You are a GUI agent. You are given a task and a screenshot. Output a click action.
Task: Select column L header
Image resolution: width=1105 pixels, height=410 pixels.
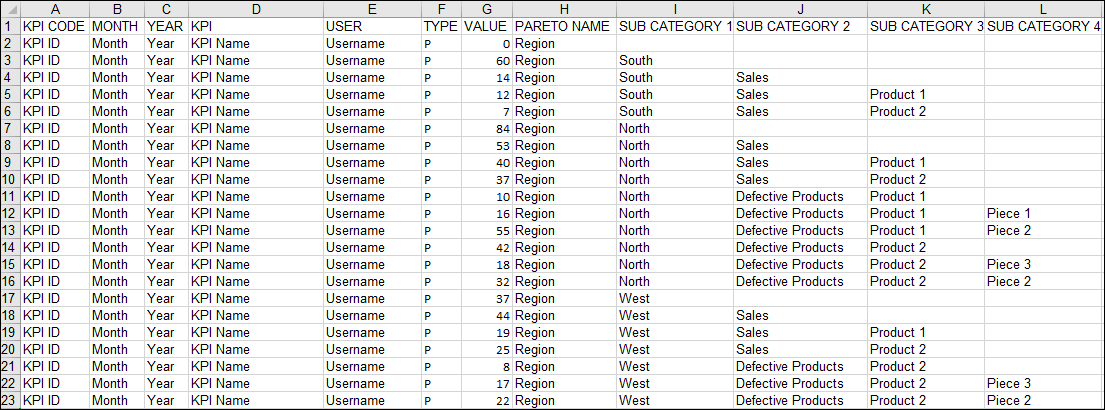pyautogui.click(x=1044, y=9)
